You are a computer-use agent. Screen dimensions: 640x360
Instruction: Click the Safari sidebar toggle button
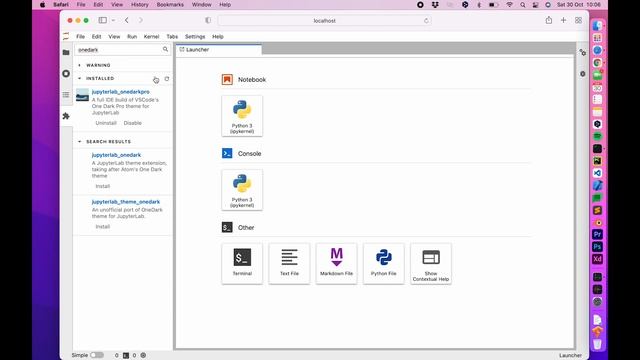pyautogui.click(x=102, y=20)
